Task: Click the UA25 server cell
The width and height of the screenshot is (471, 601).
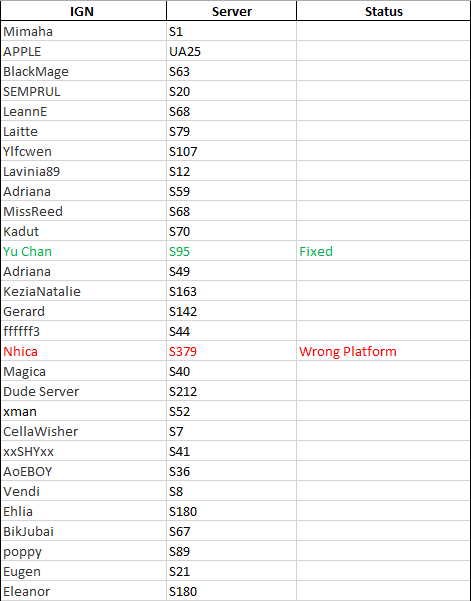Action: point(231,51)
